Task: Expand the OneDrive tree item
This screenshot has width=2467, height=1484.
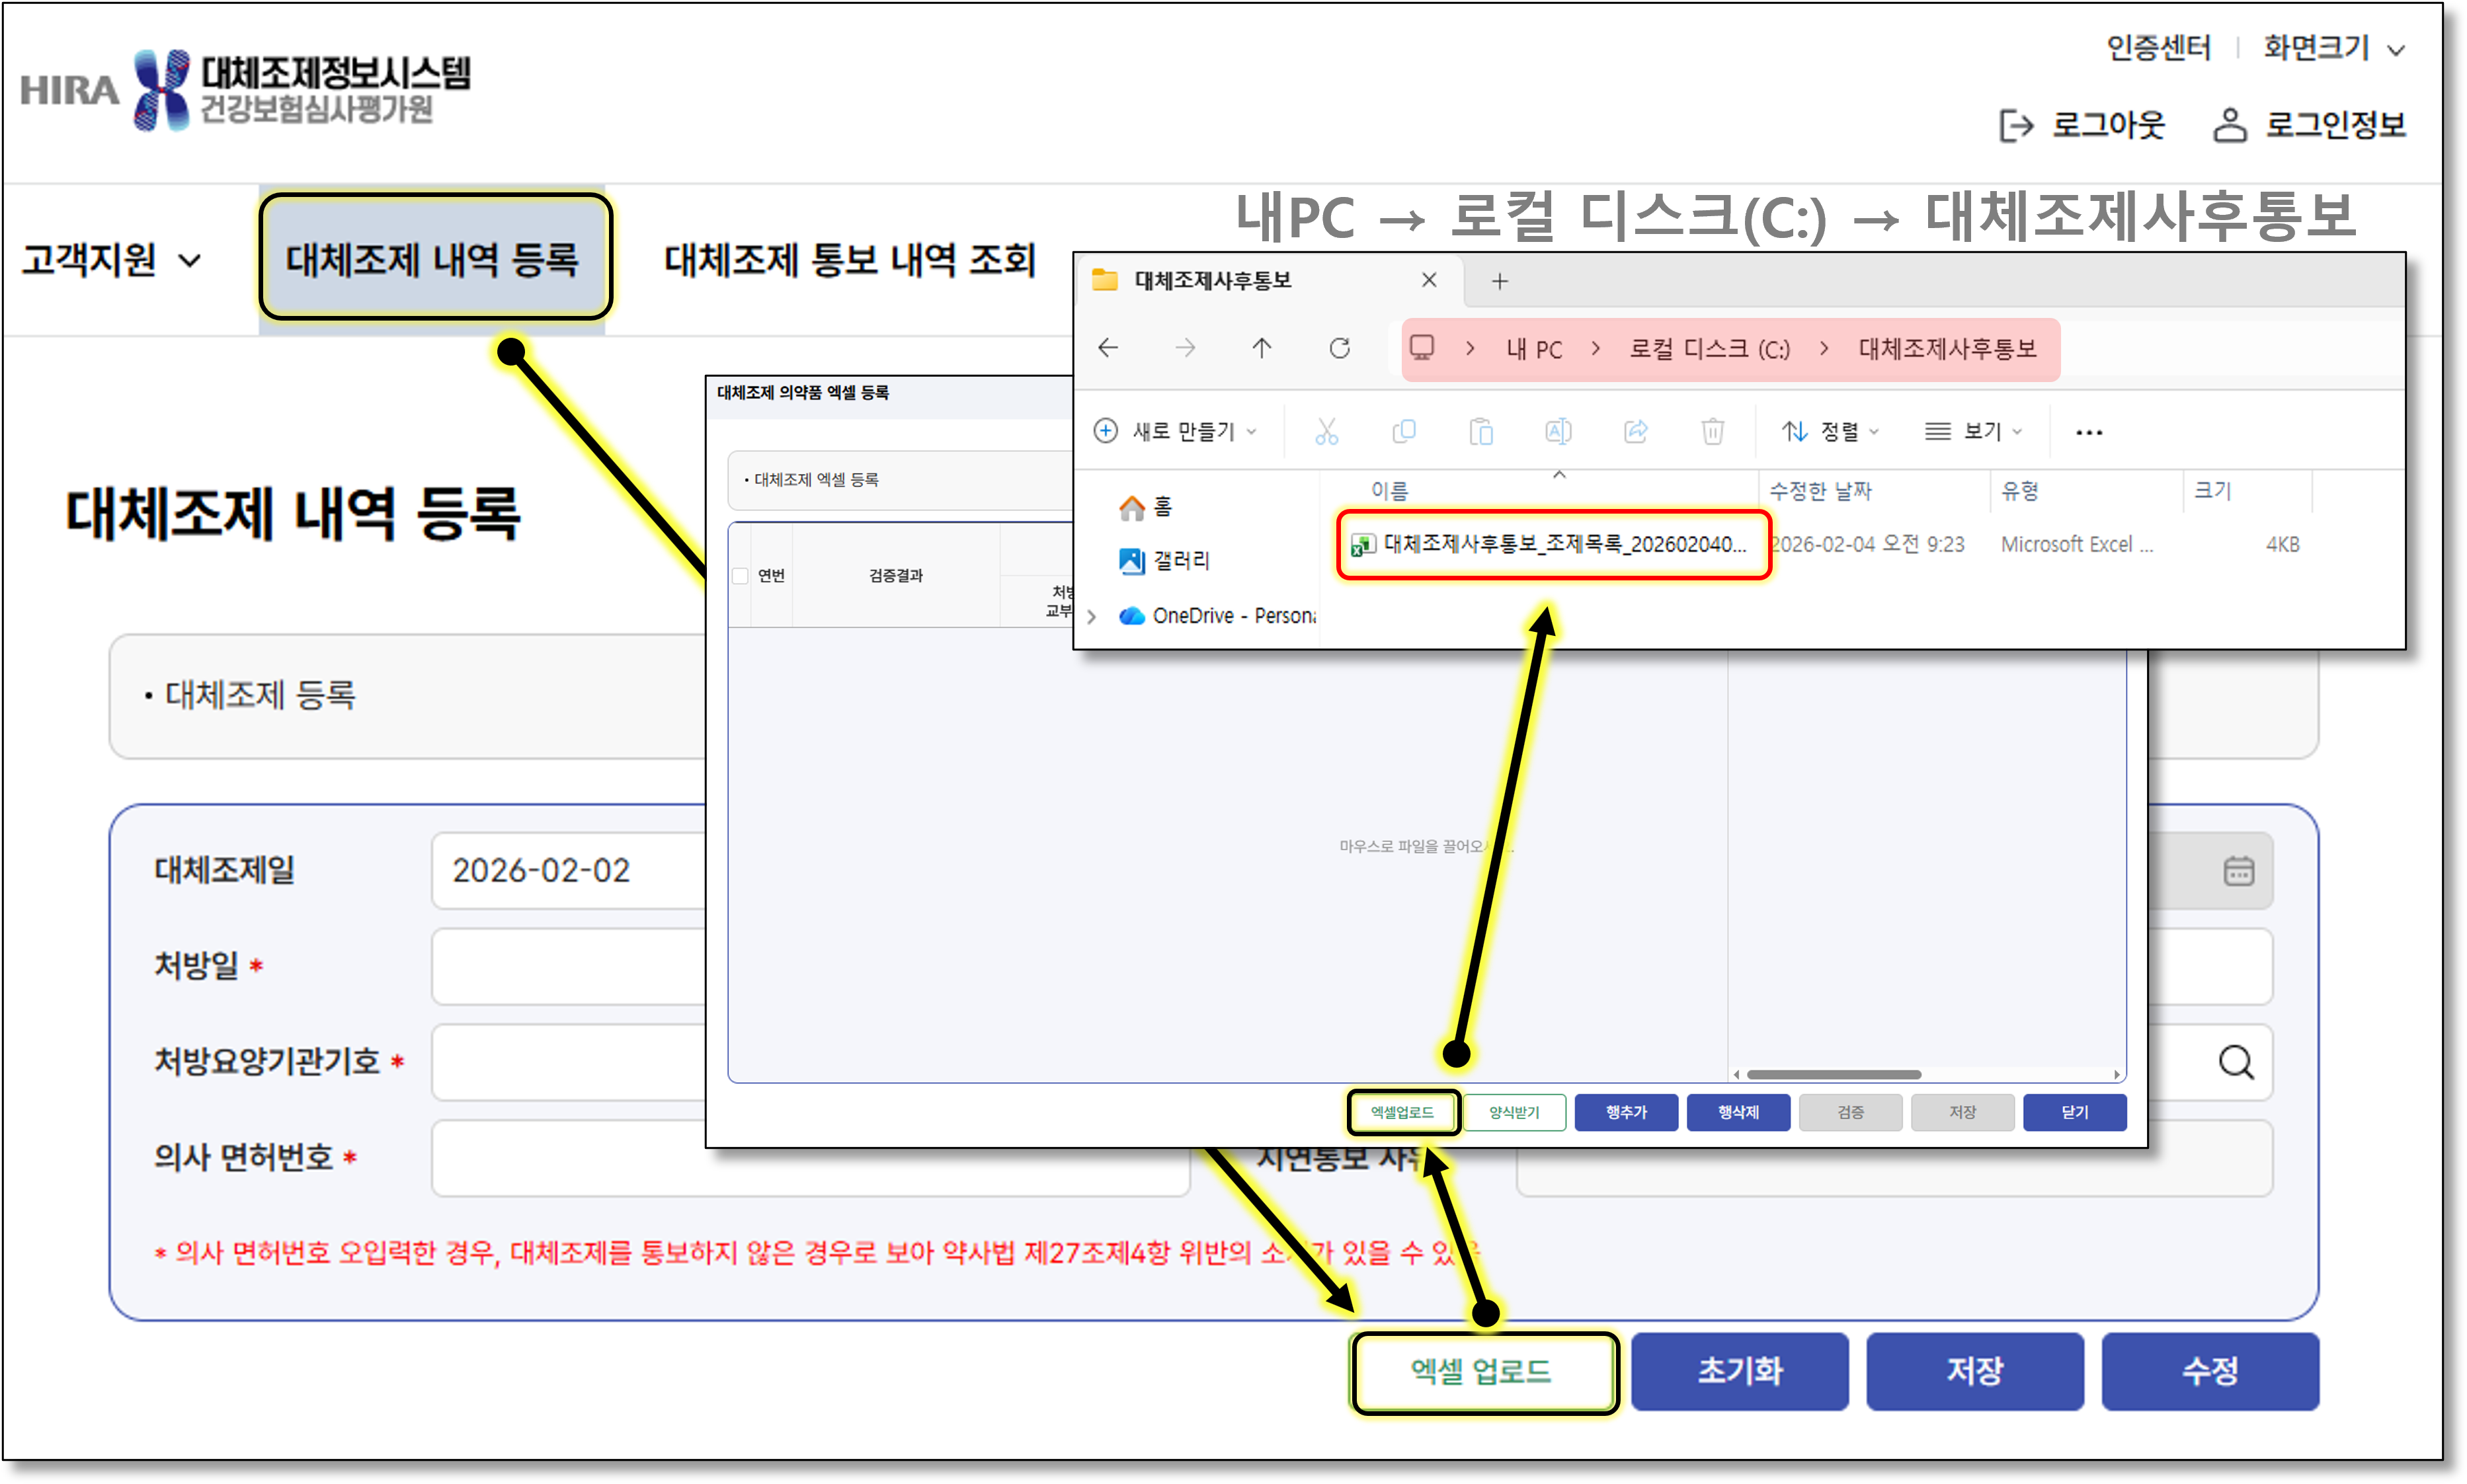Action: (x=1092, y=616)
